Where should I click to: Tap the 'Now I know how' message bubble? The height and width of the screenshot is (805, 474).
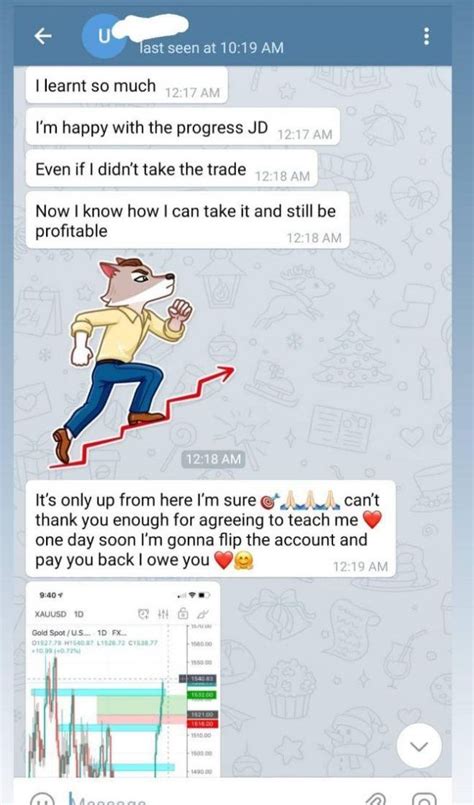(187, 221)
